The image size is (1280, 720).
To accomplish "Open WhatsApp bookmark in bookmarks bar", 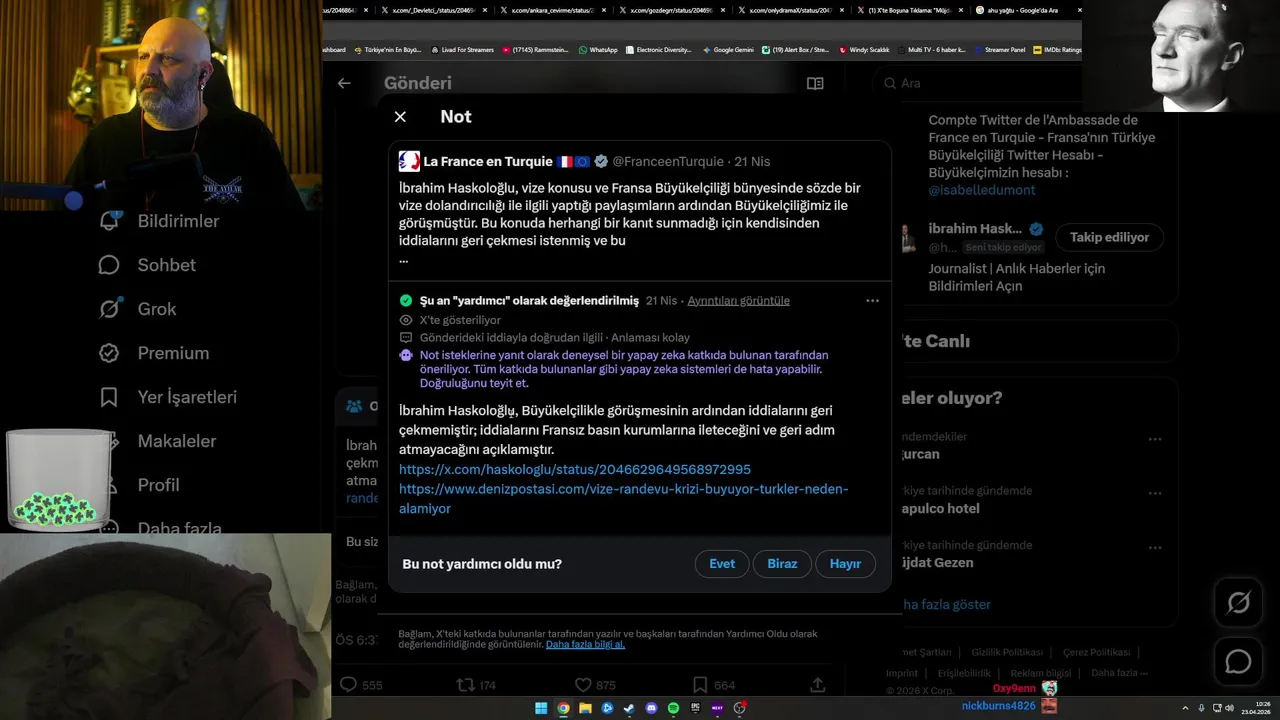I will click(598, 49).
